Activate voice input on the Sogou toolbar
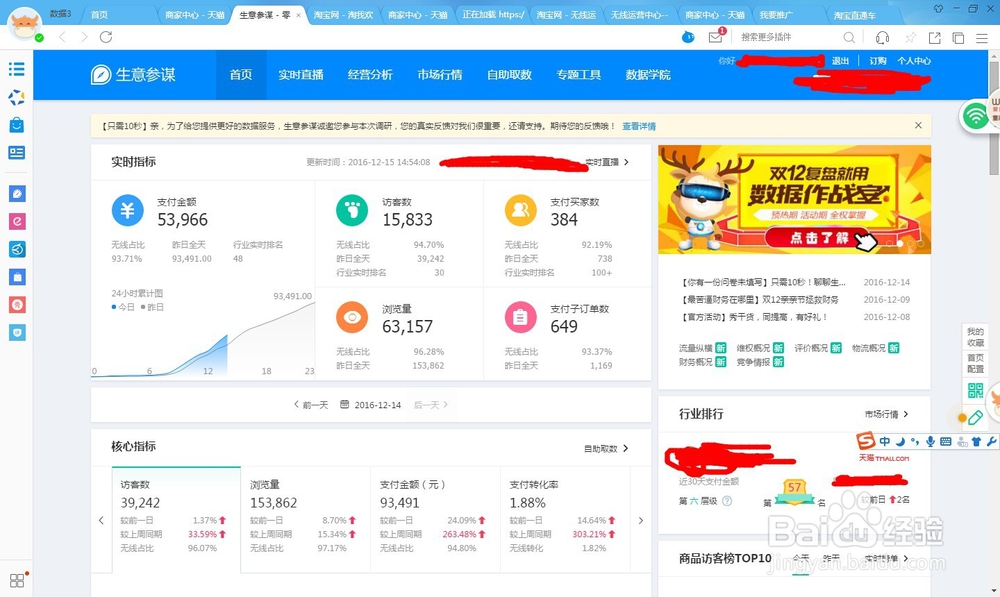 click(931, 441)
